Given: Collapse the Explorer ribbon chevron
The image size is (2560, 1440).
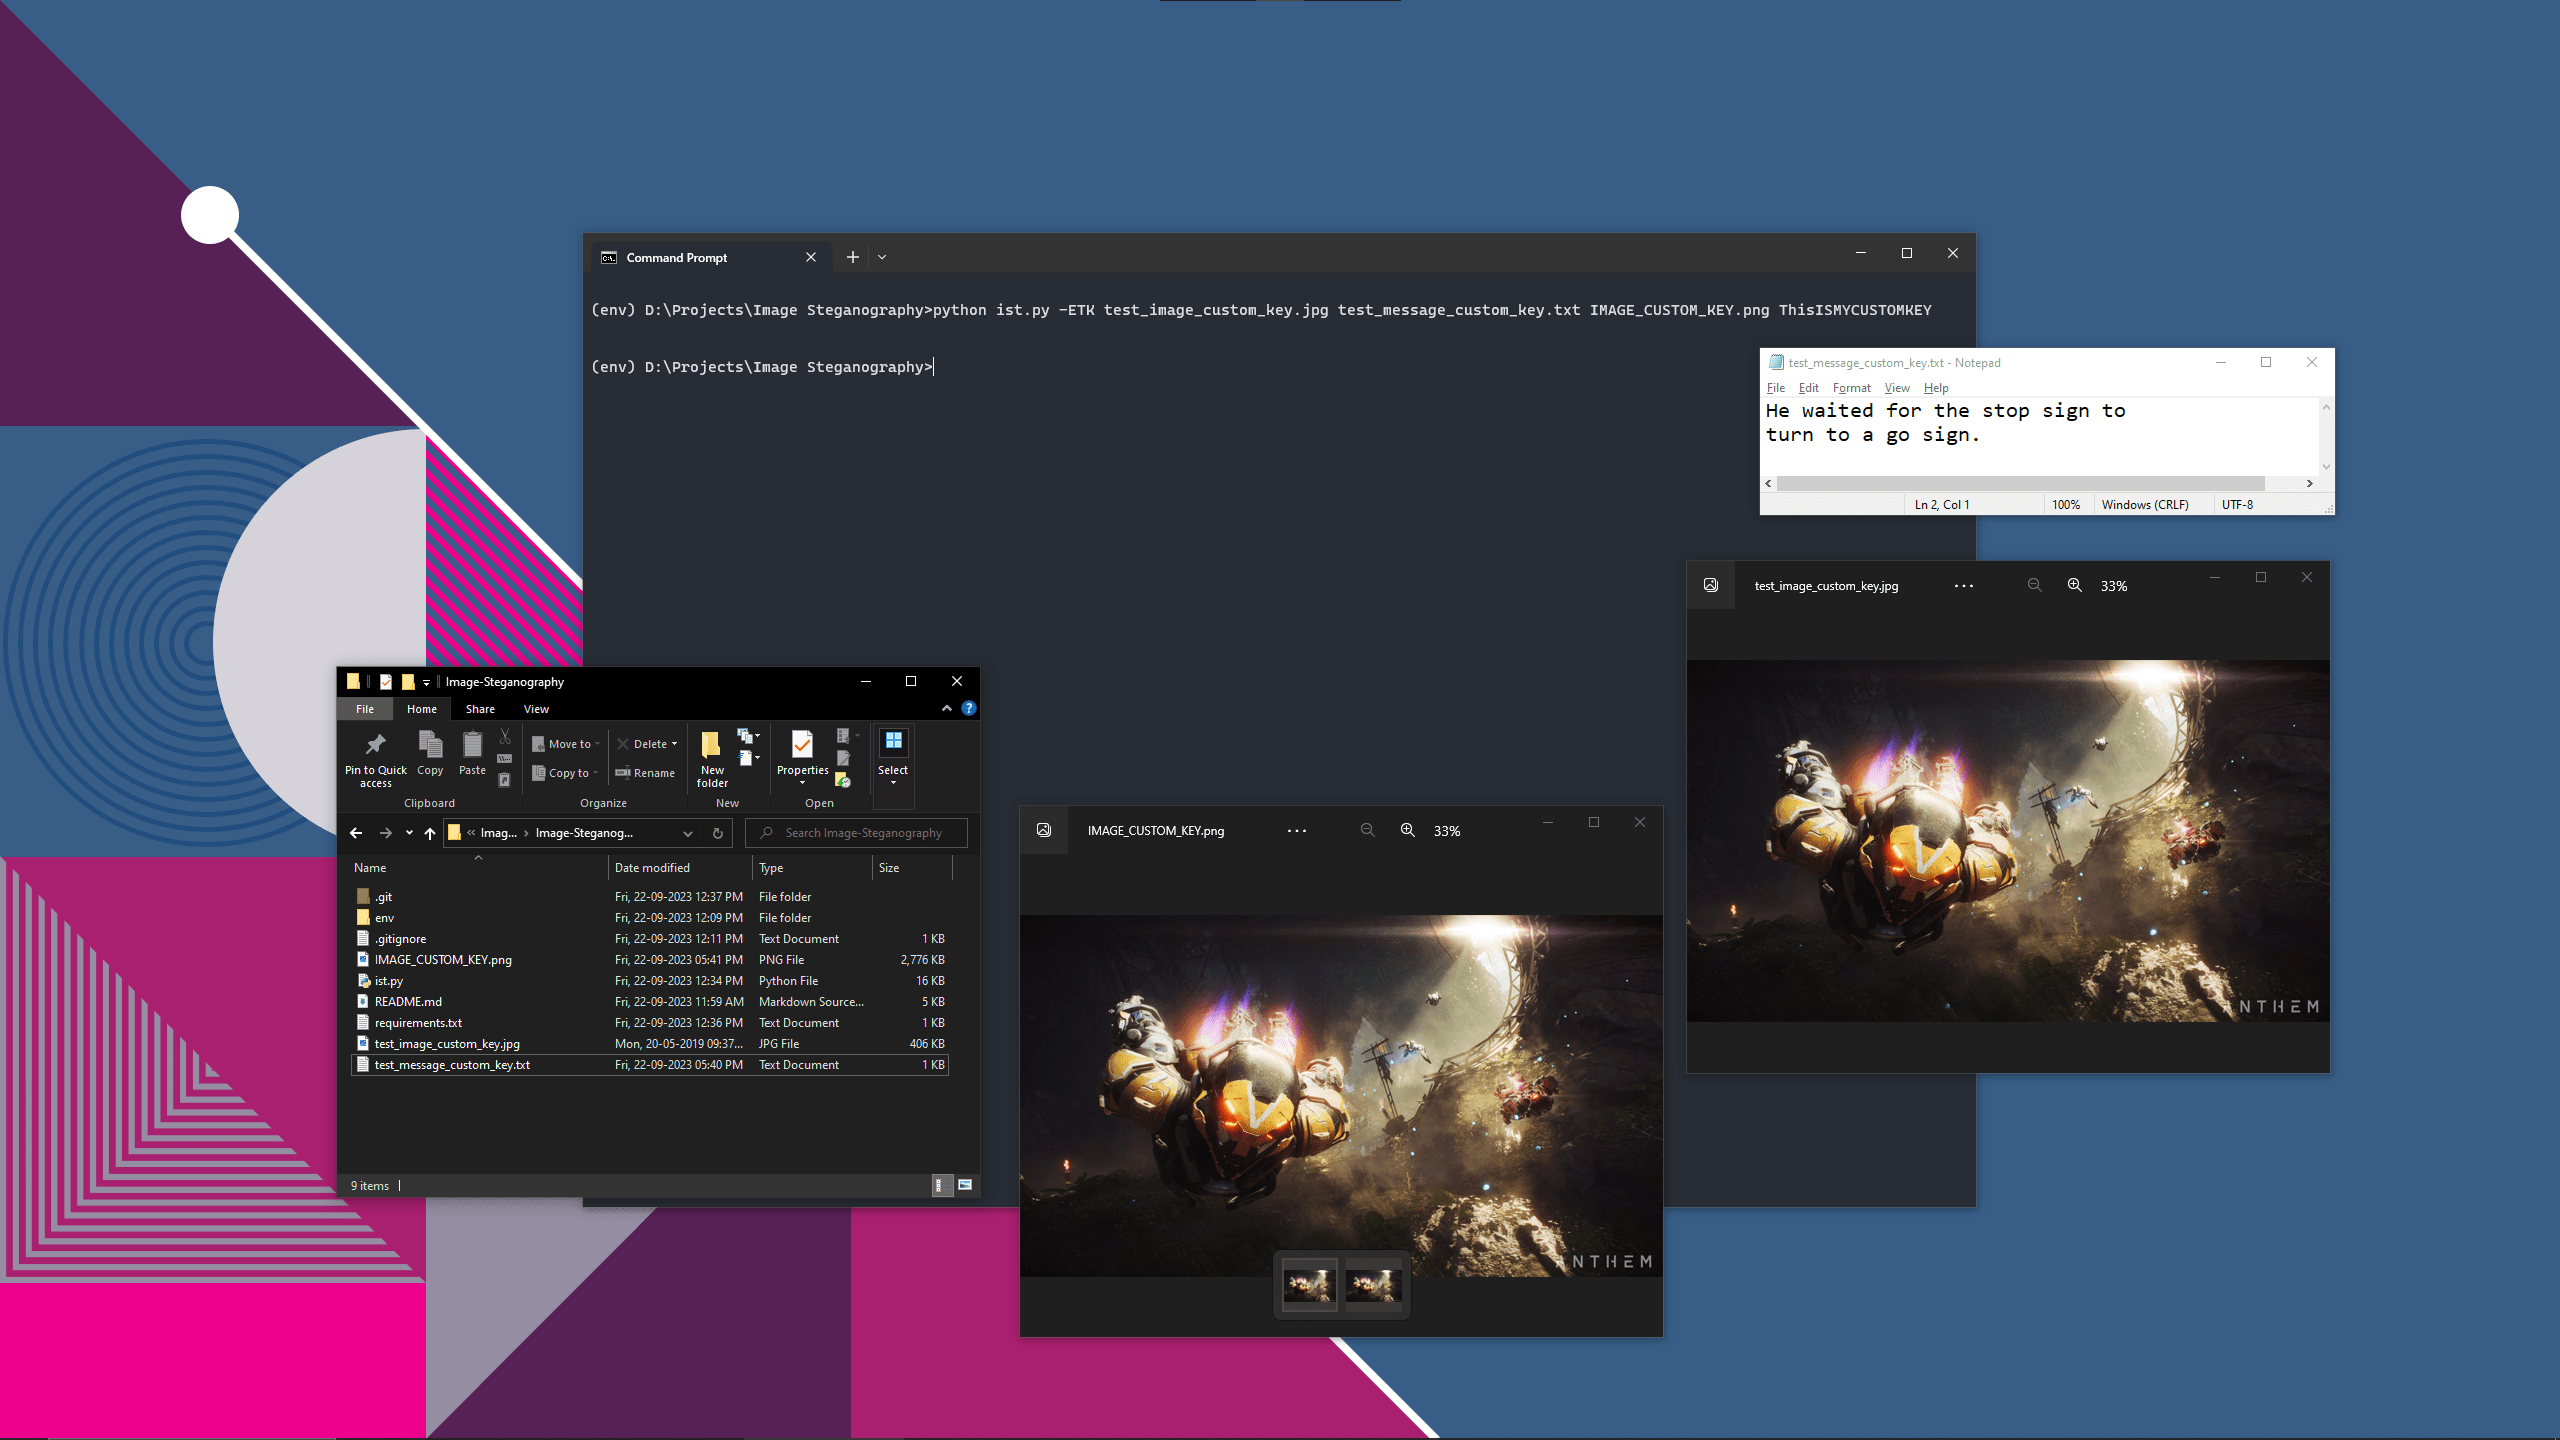Looking at the screenshot, I should [946, 708].
